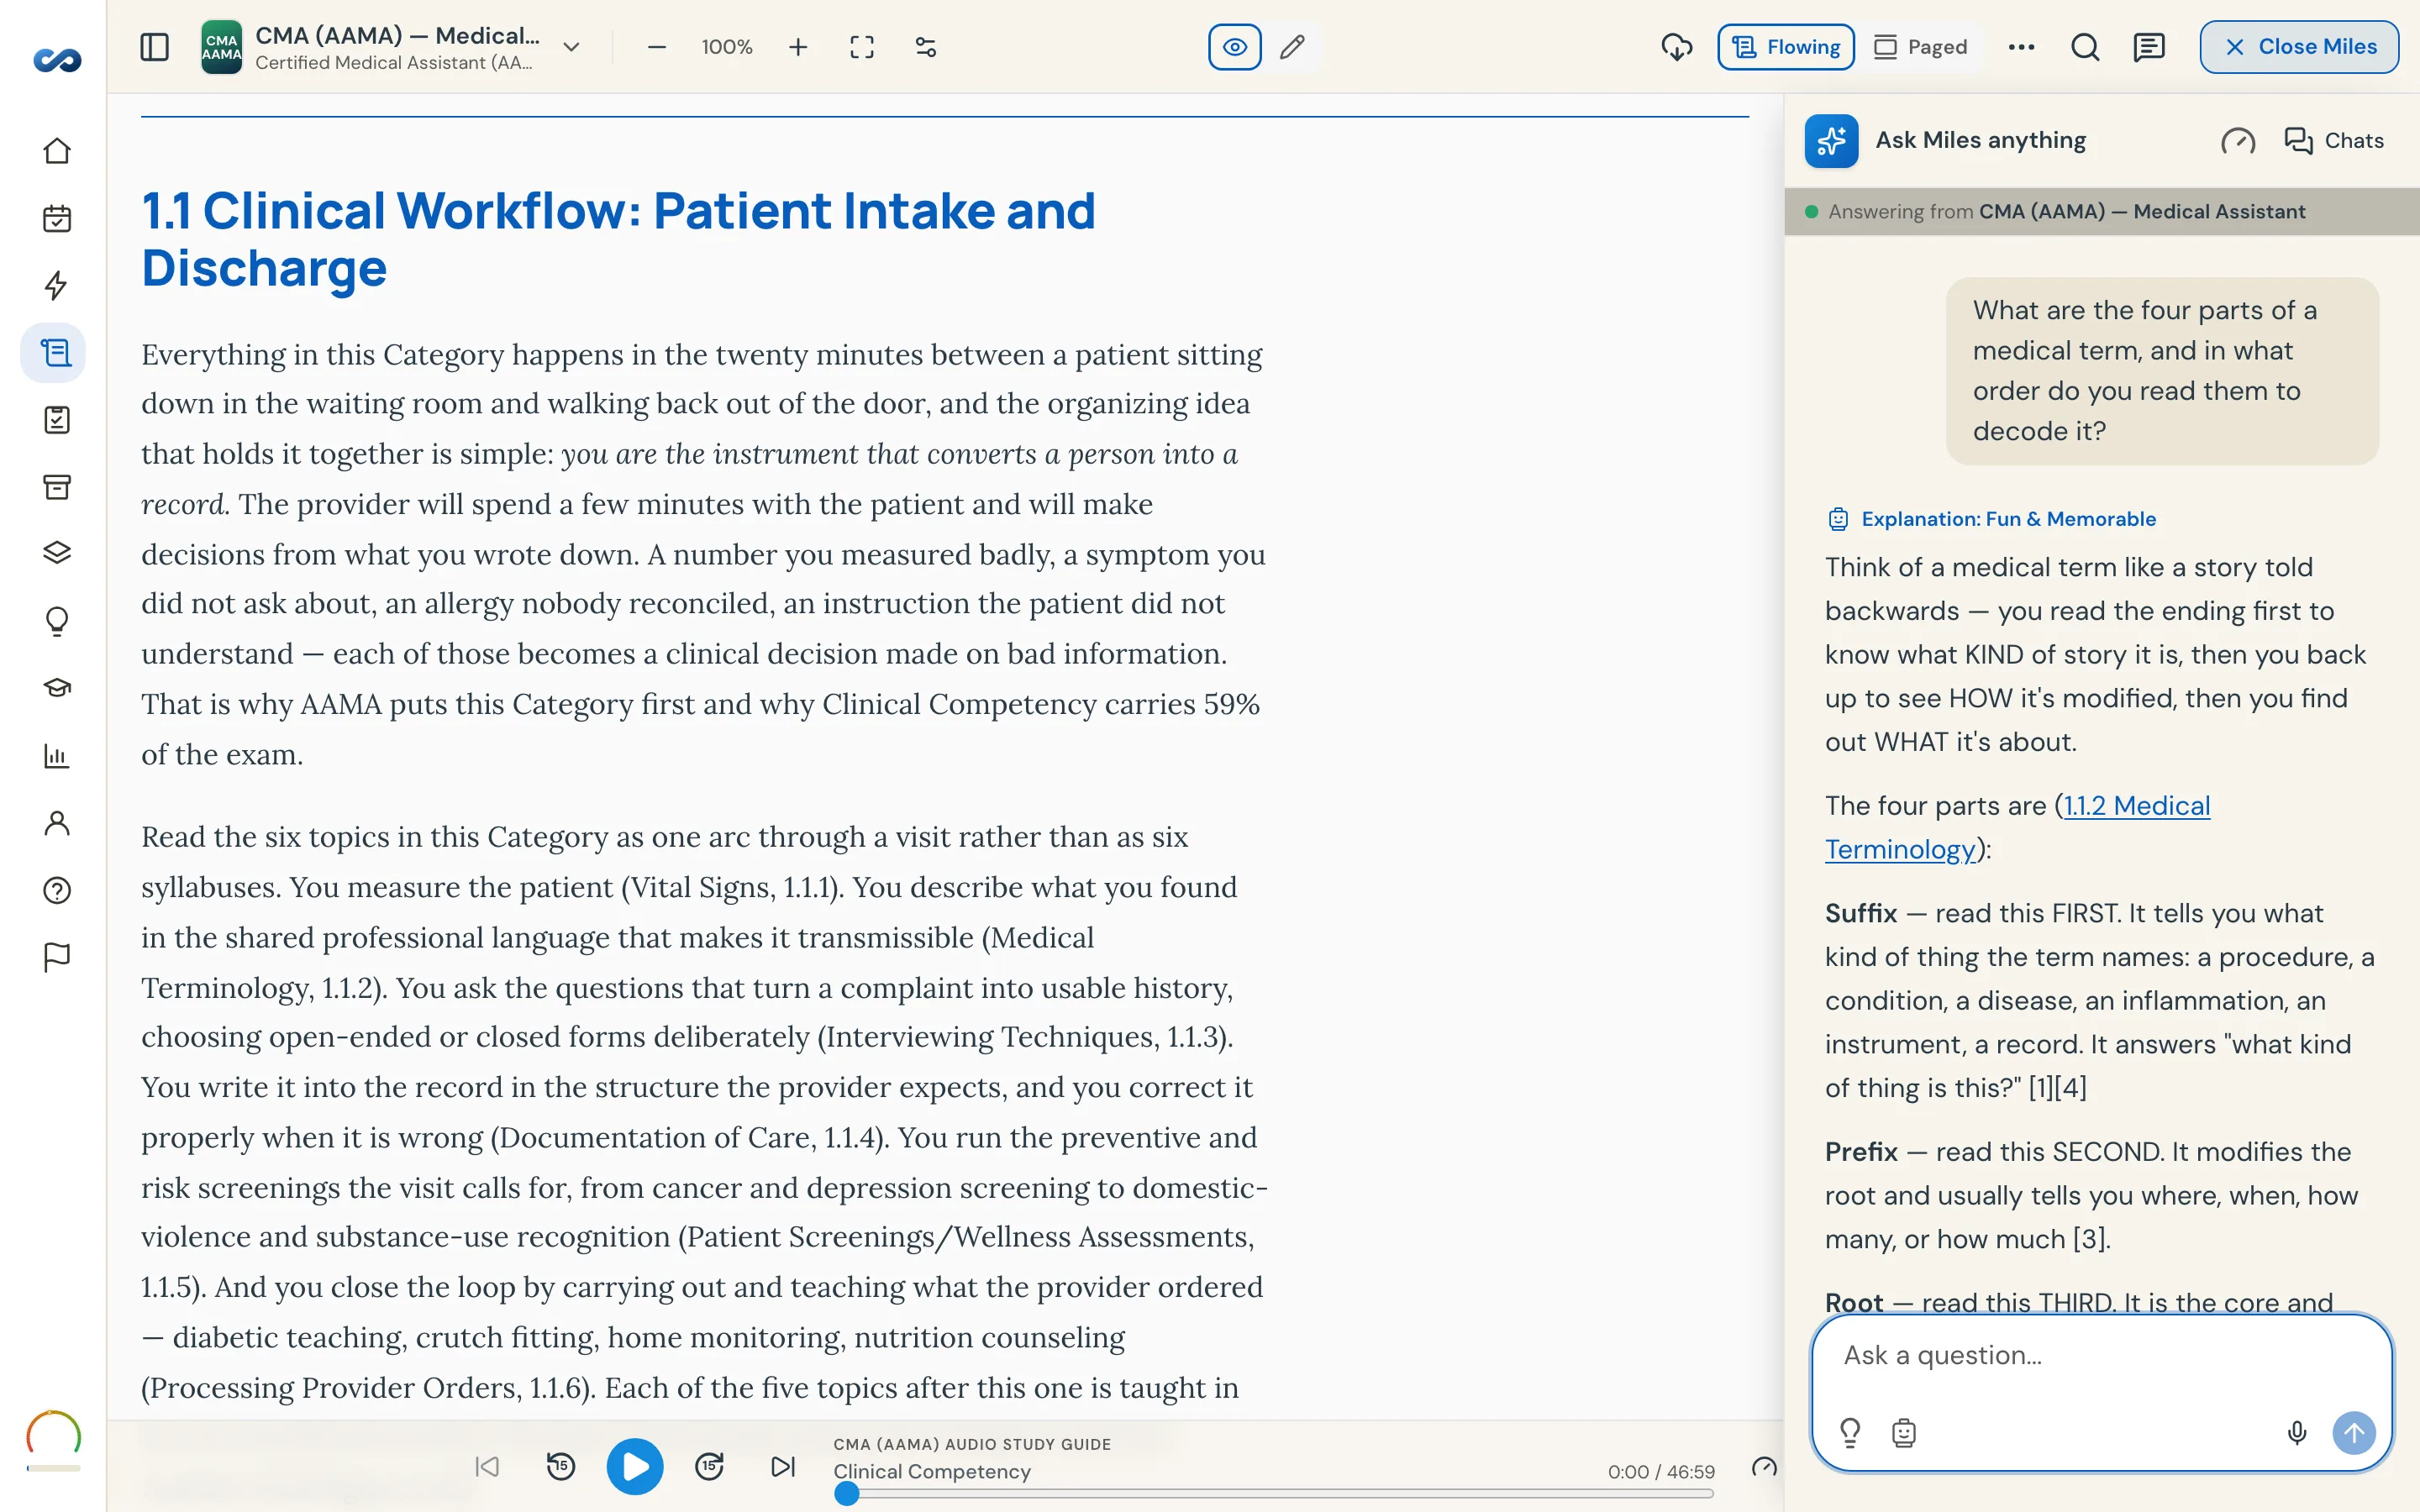
Task: Click the CMA AAMA course thumbnail
Action: [222, 47]
